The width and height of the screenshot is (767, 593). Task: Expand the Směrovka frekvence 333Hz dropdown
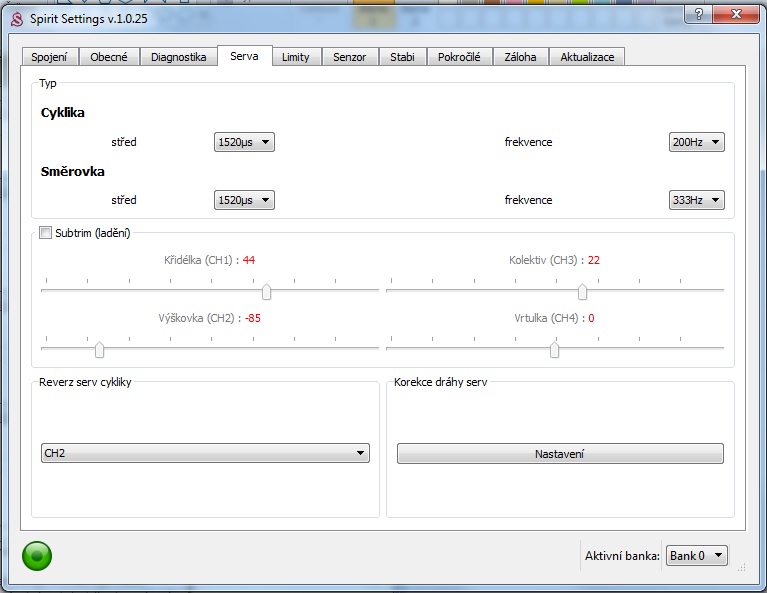click(x=696, y=200)
